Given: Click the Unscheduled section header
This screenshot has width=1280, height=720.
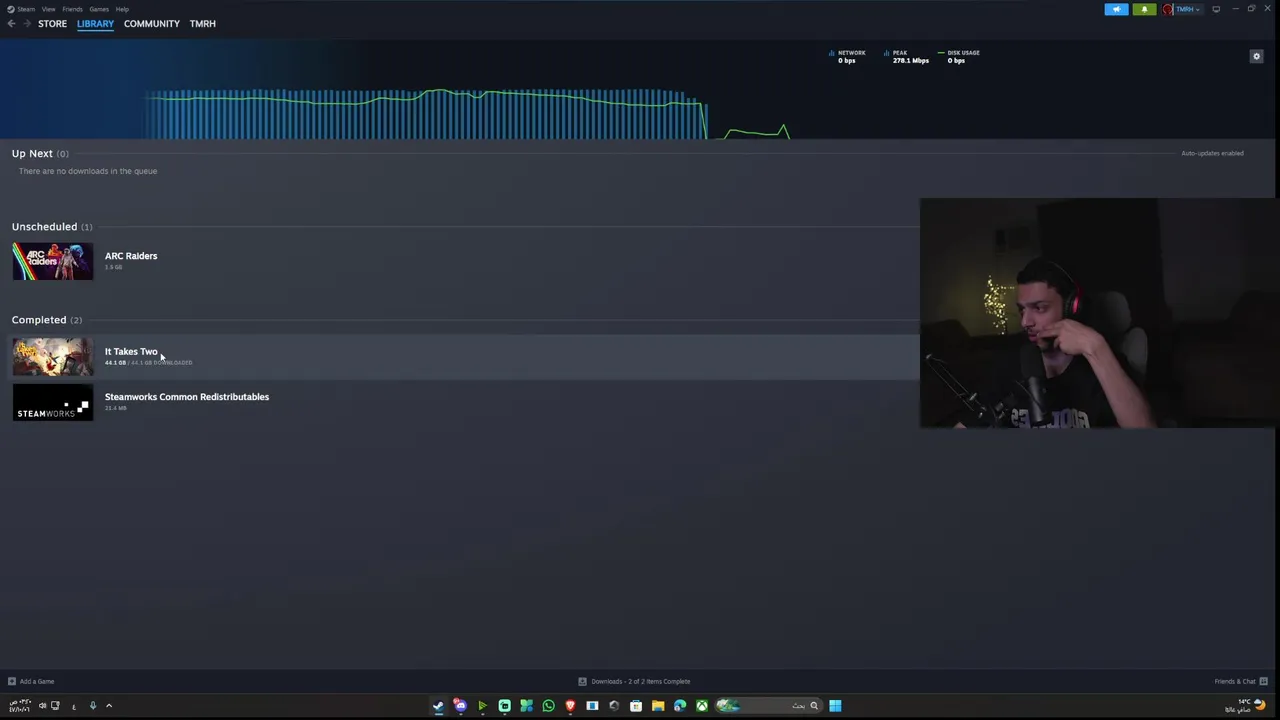Looking at the screenshot, I should coord(52,227).
